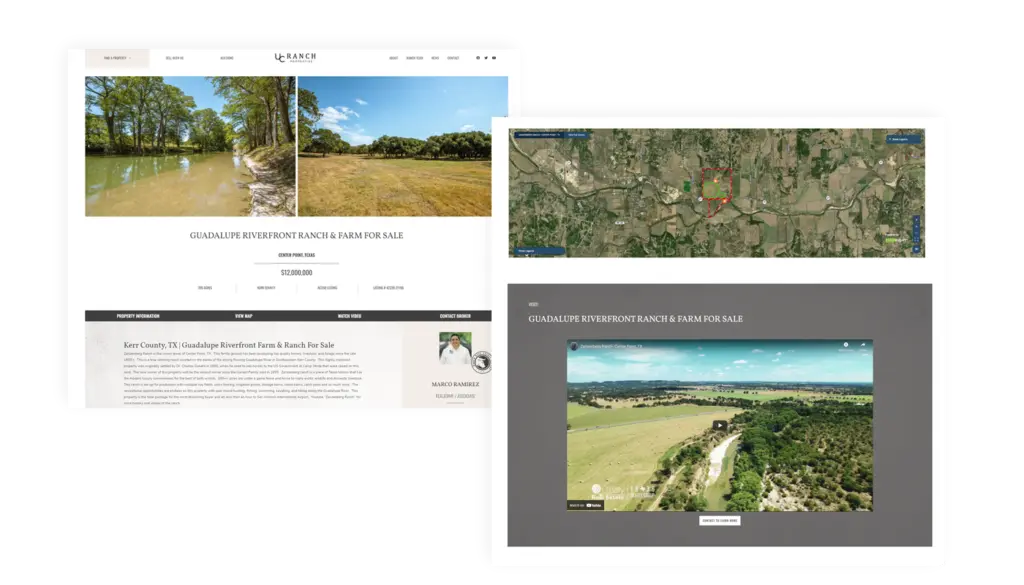Click the YouTube icon in the top navigation
Viewport: 1024px width, 585px height.
click(494, 58)
